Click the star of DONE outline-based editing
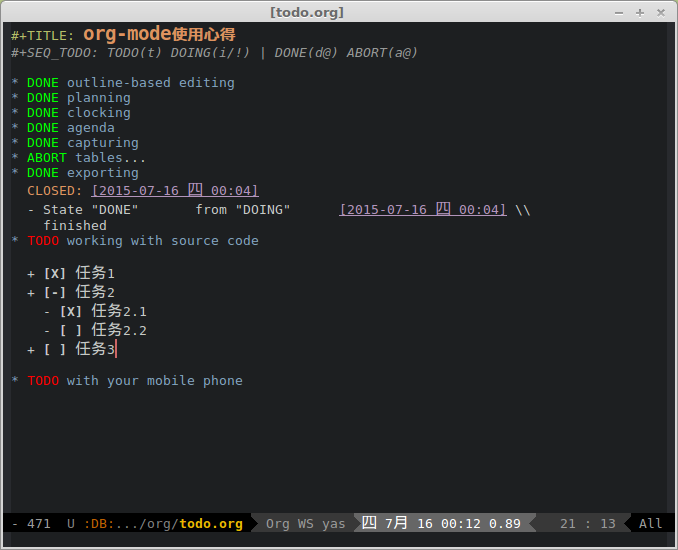 pos(15,82)
